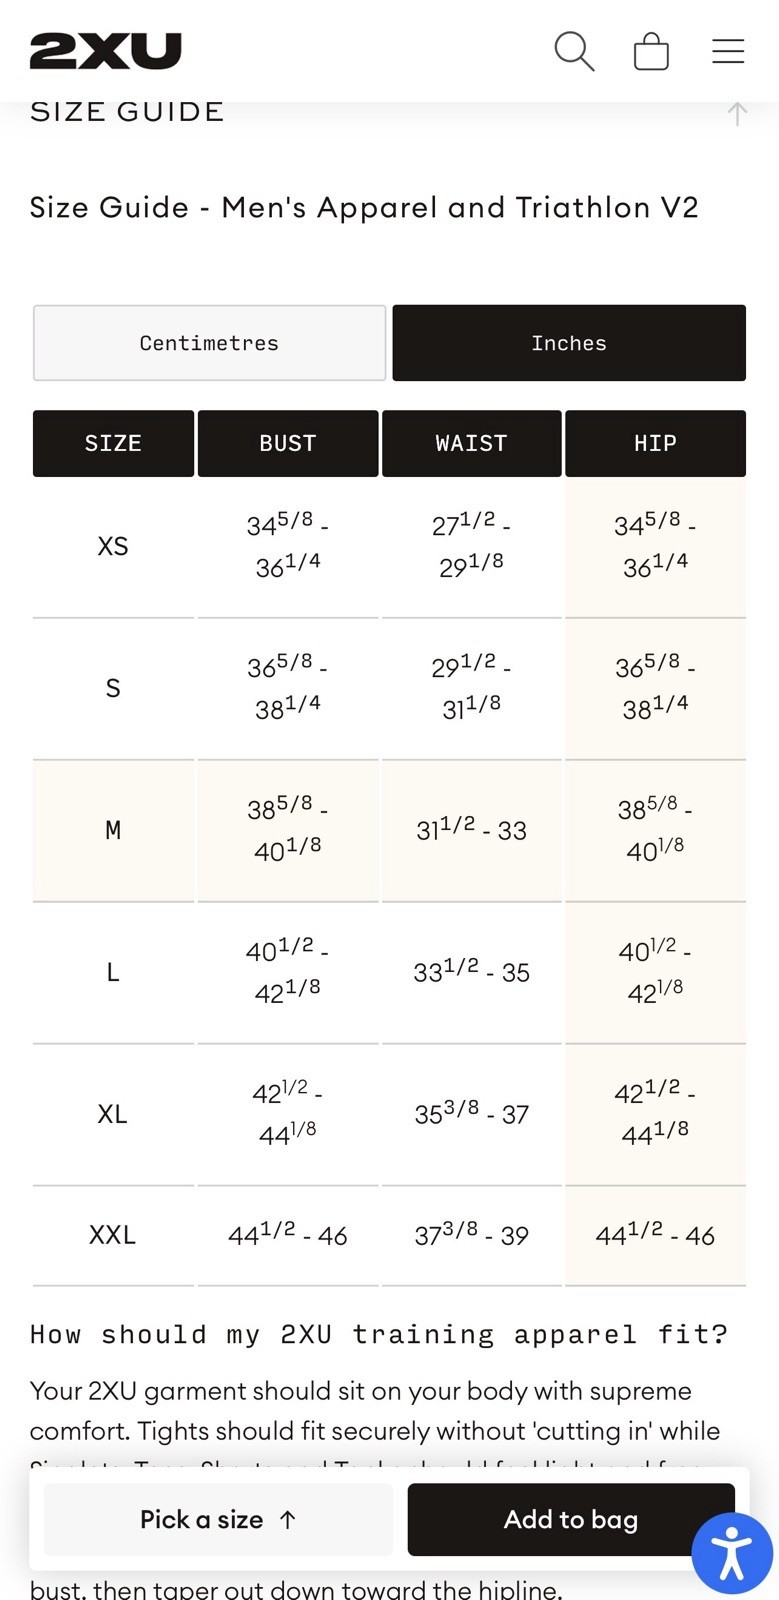Click the L size row label
The height and width of the screenshot is (1600, 779).
(113, 972)
